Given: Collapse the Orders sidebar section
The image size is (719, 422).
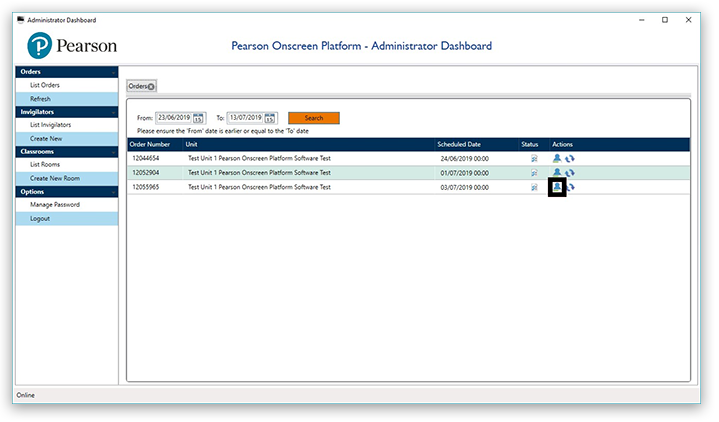Looking at the screenshot, I should click(114, 72).
